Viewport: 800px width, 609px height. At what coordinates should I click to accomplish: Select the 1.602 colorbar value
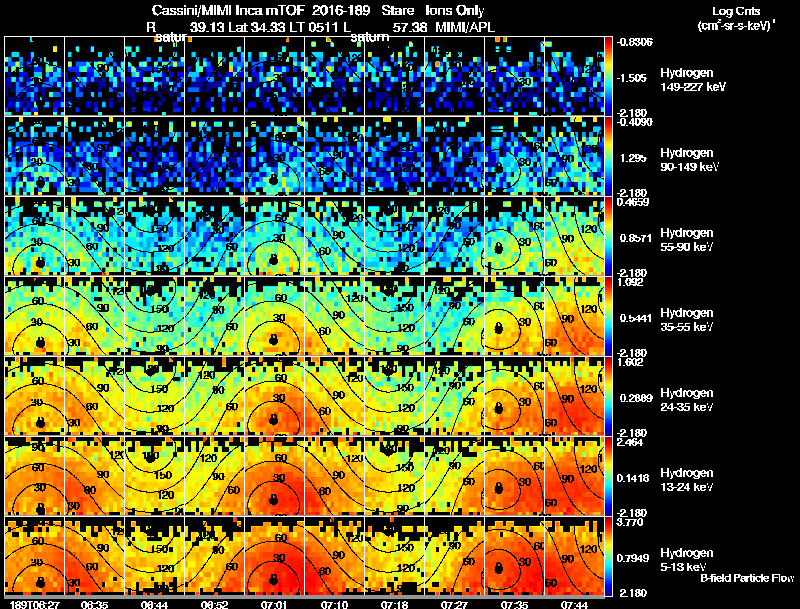(x=630, y=362)
